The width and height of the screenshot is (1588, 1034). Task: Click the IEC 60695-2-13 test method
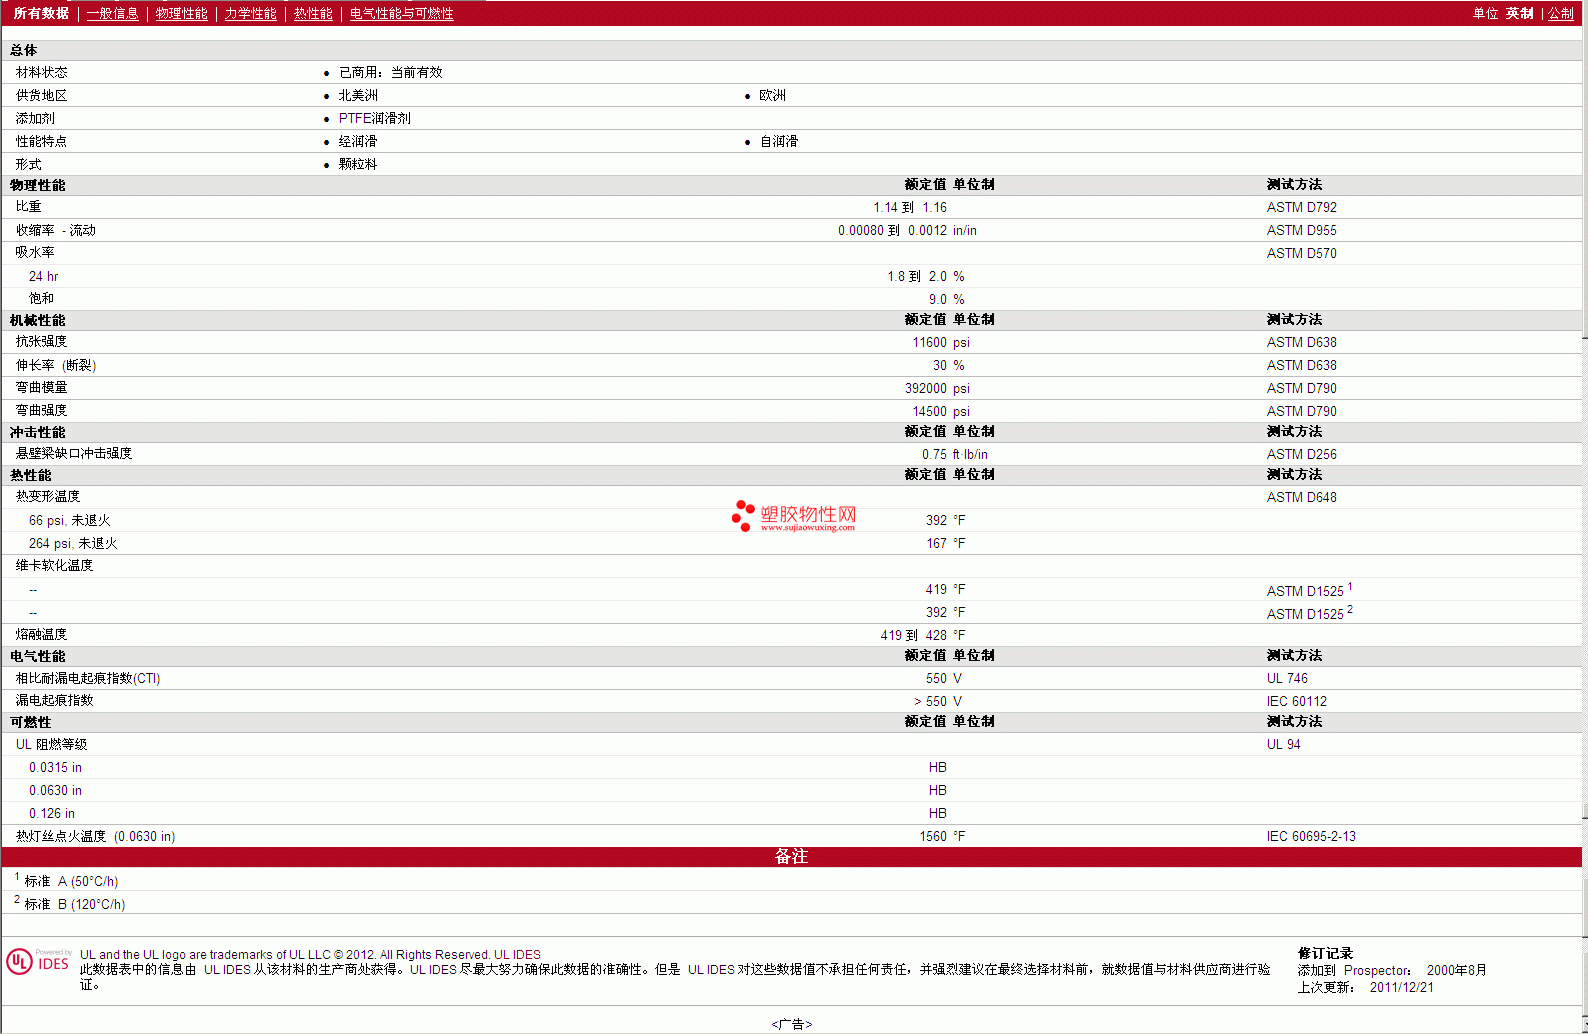click(x=1311, y=836)
